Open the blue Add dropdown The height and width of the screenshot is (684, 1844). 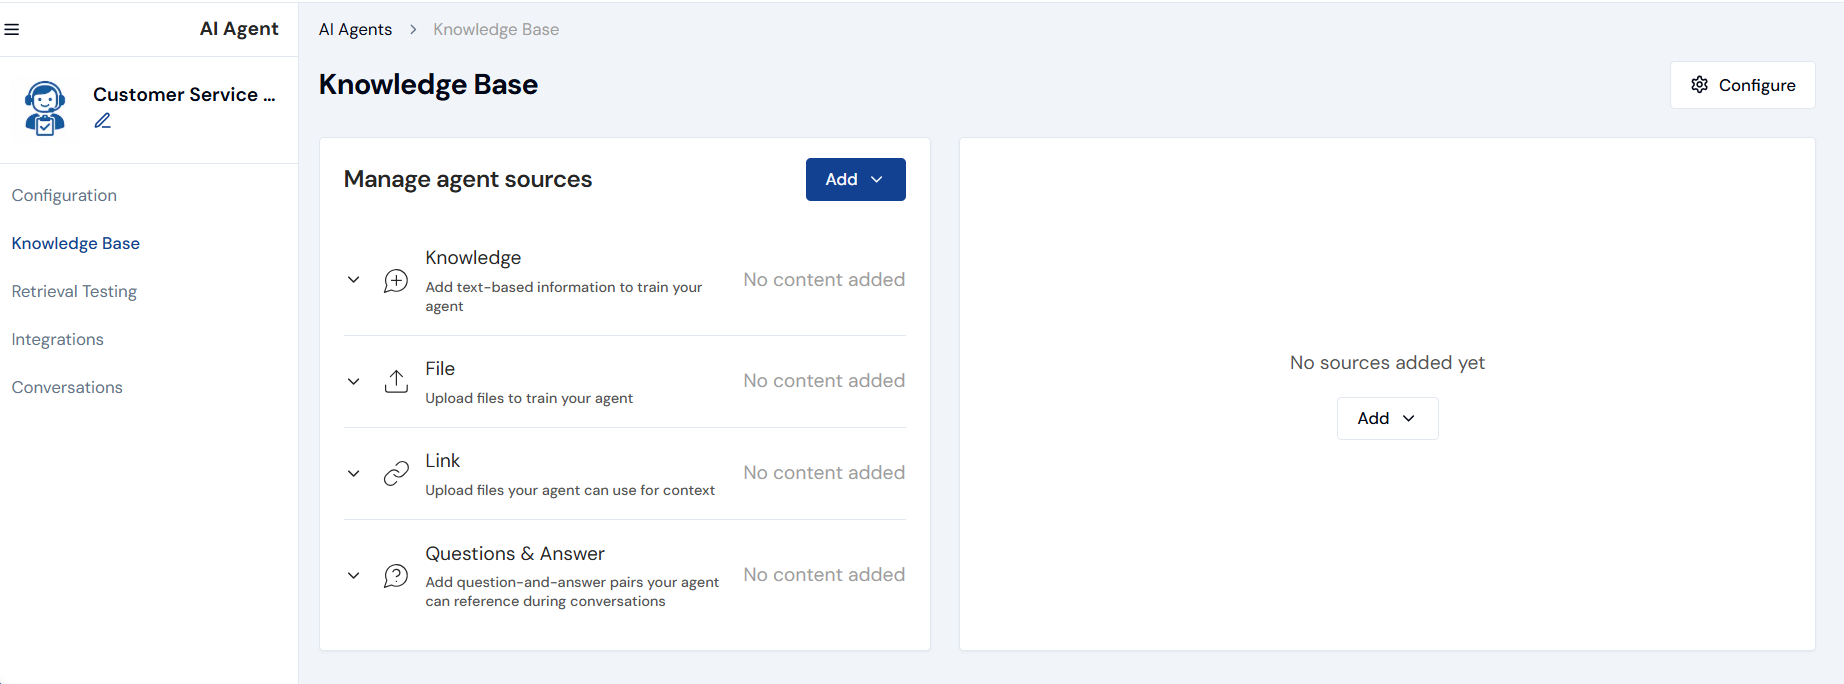[x=855, y=179]
